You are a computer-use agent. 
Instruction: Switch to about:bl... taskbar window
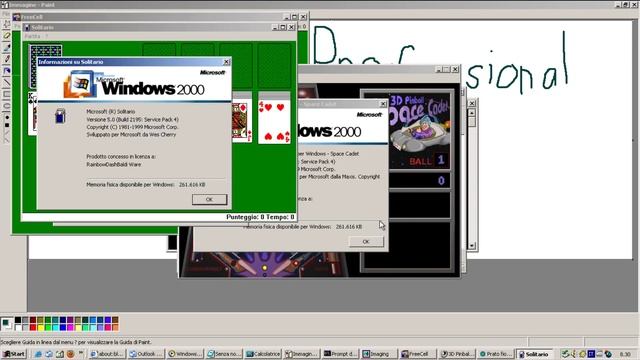click(107, 354)
